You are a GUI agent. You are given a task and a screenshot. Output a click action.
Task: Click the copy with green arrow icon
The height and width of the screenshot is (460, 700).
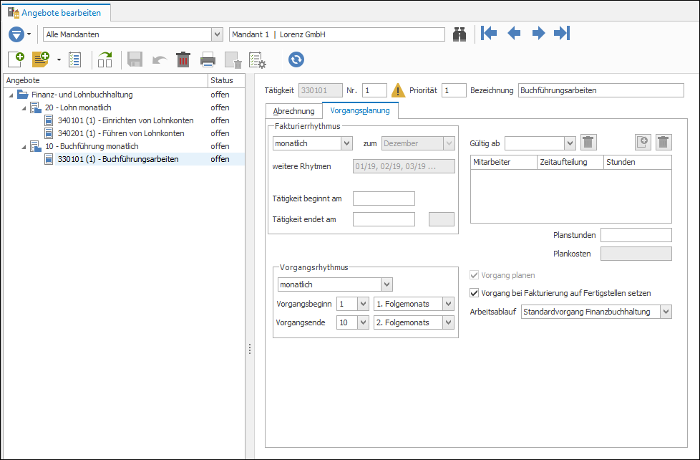105,60
